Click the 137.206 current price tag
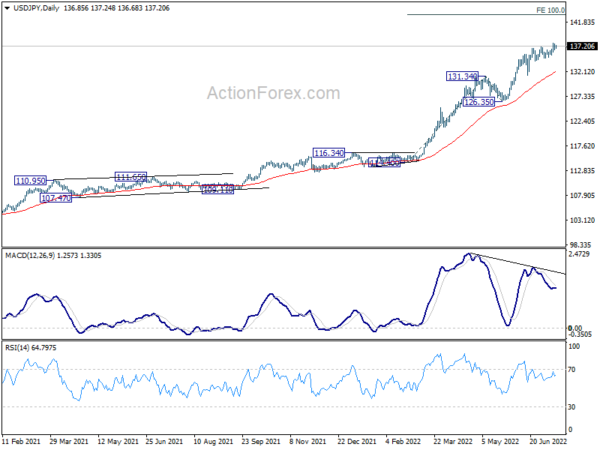Screen dimensions: 600x450 click(582, 46)
